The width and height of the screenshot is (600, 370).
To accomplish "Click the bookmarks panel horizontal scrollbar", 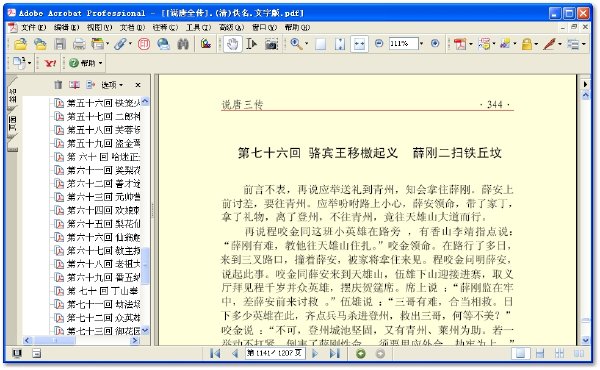I will [81, 340].
